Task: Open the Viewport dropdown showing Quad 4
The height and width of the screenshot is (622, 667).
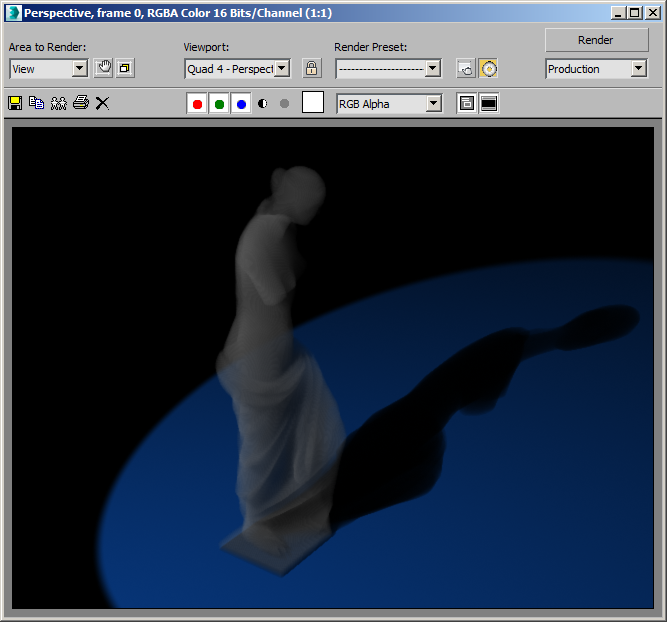Action: tap(237, 68)
